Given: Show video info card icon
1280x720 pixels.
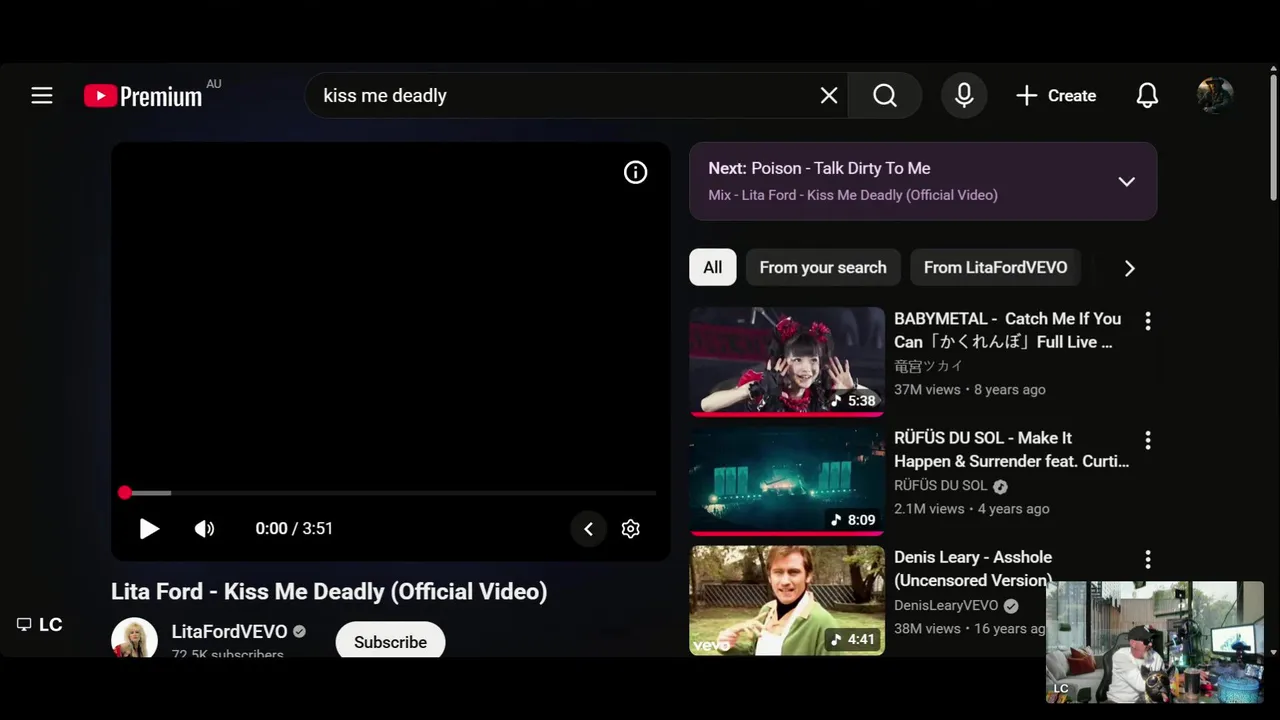Looking at the screenshot, I should click(x=636, y=173).
